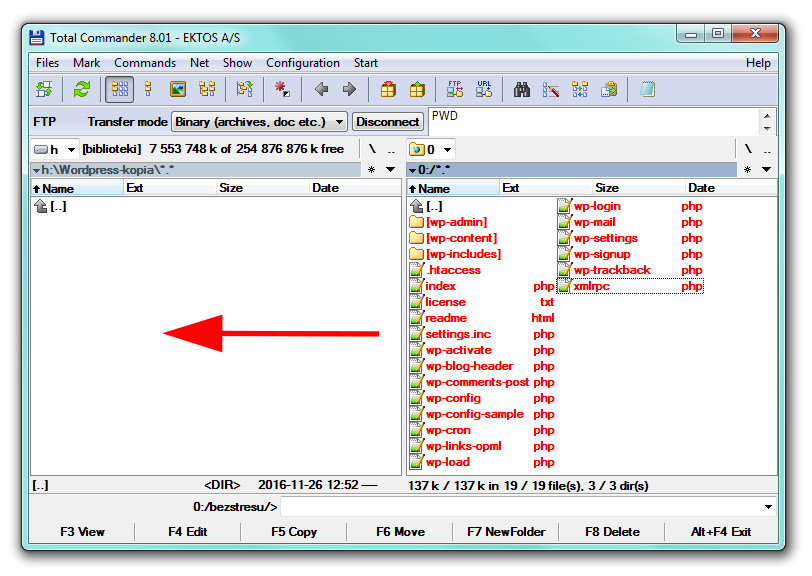Click the F7 NewFolder button
The height and width of the screenshot is (576, 812).
(x=506, y=532)
